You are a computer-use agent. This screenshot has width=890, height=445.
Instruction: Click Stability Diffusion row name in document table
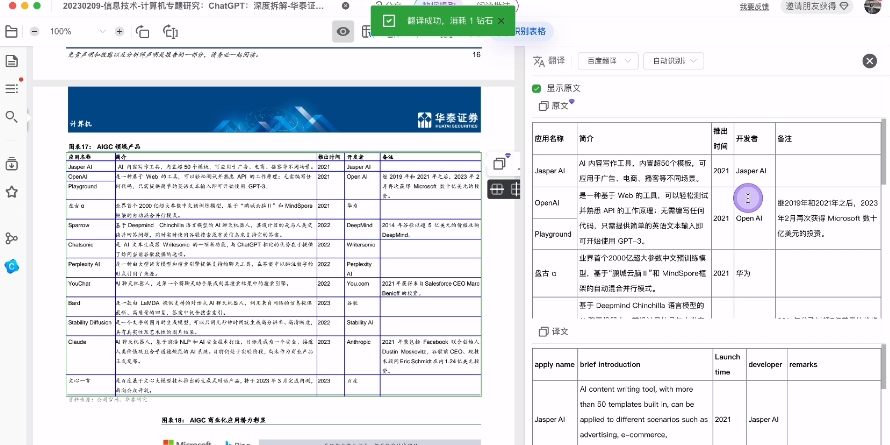(x=90, y=322)
